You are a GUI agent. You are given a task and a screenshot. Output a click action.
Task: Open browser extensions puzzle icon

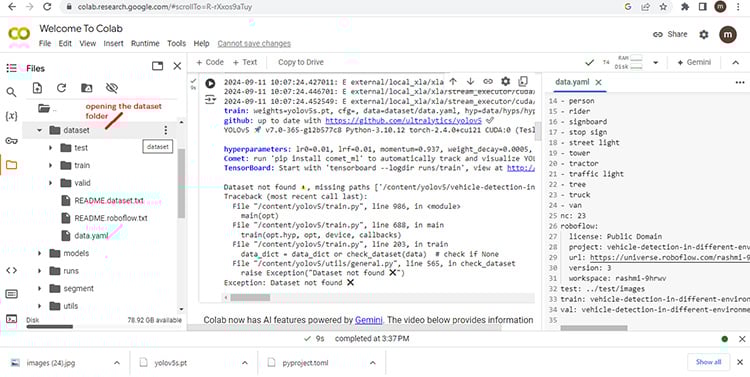point(685,7)
